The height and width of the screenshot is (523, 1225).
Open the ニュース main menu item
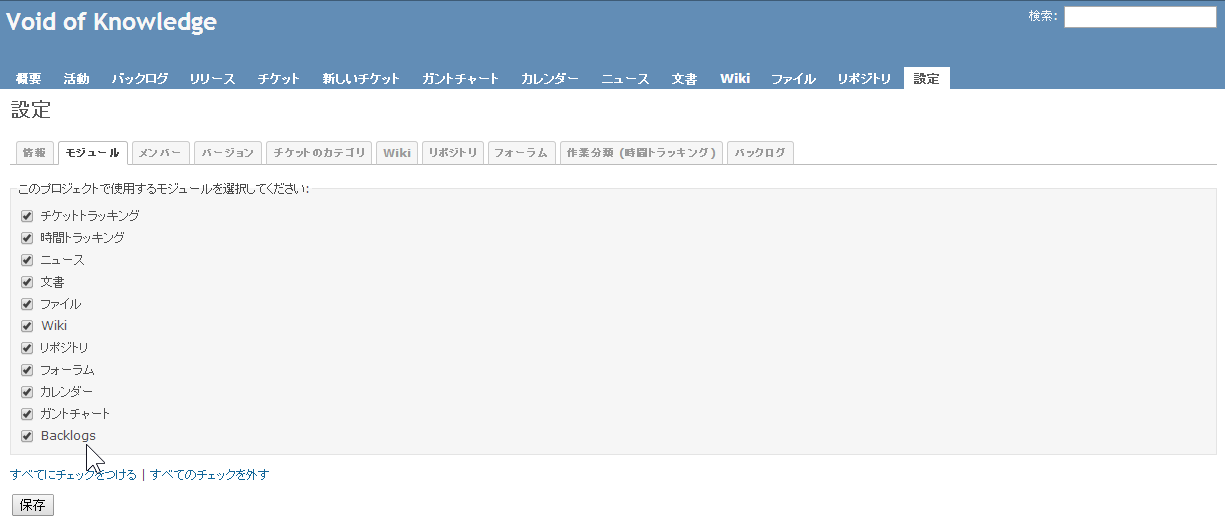[625, 79]
